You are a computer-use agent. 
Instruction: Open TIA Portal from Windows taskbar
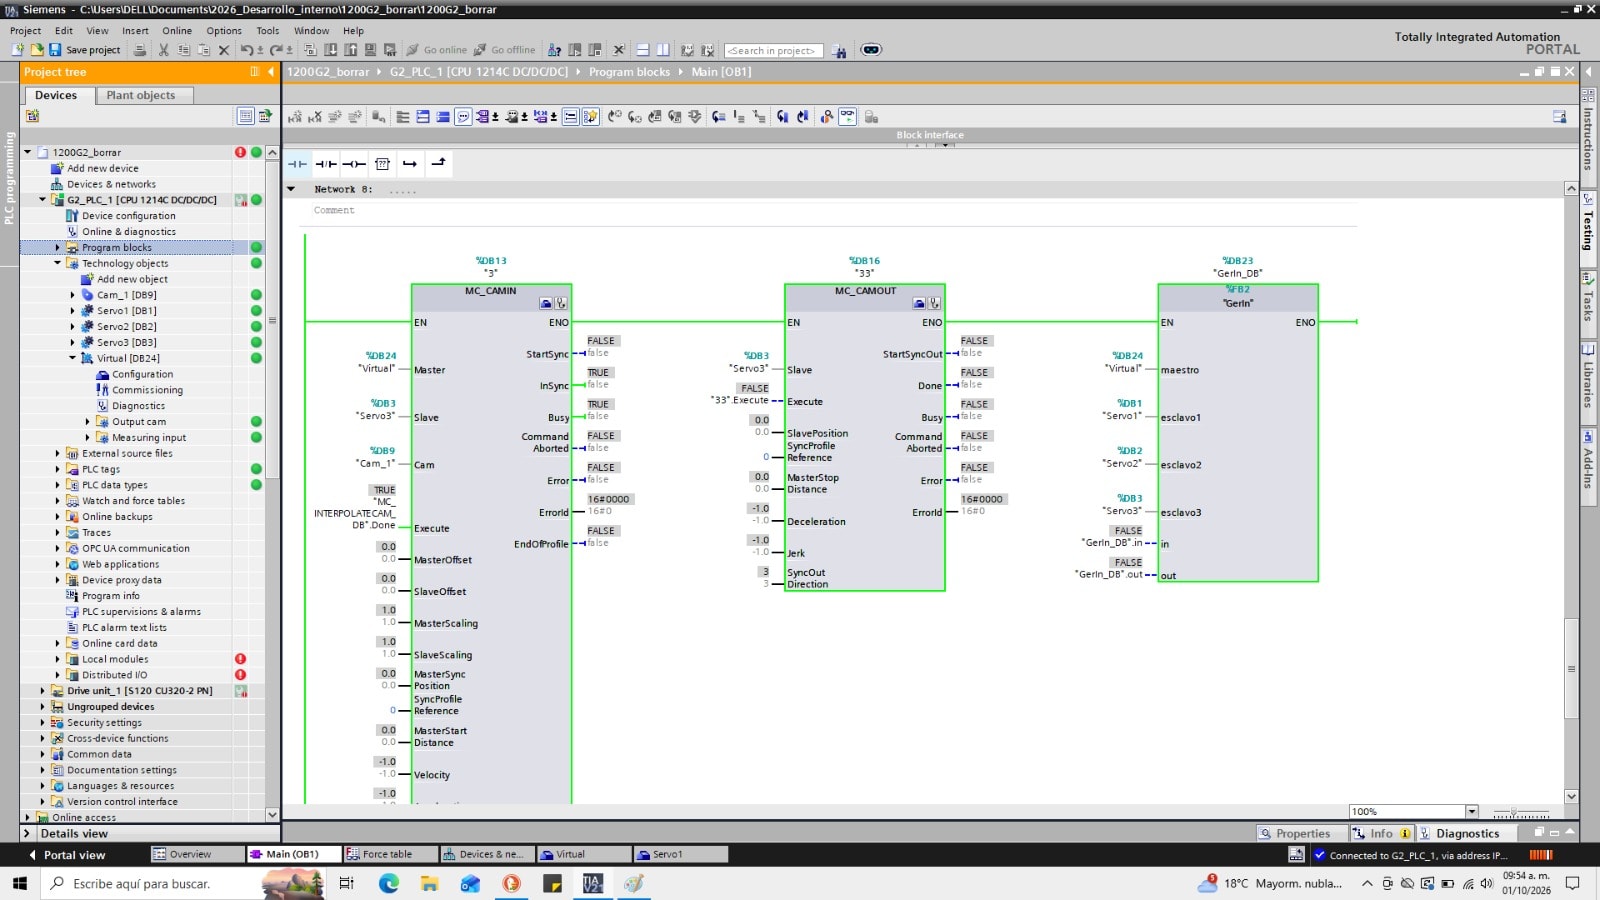pos(593,883)
